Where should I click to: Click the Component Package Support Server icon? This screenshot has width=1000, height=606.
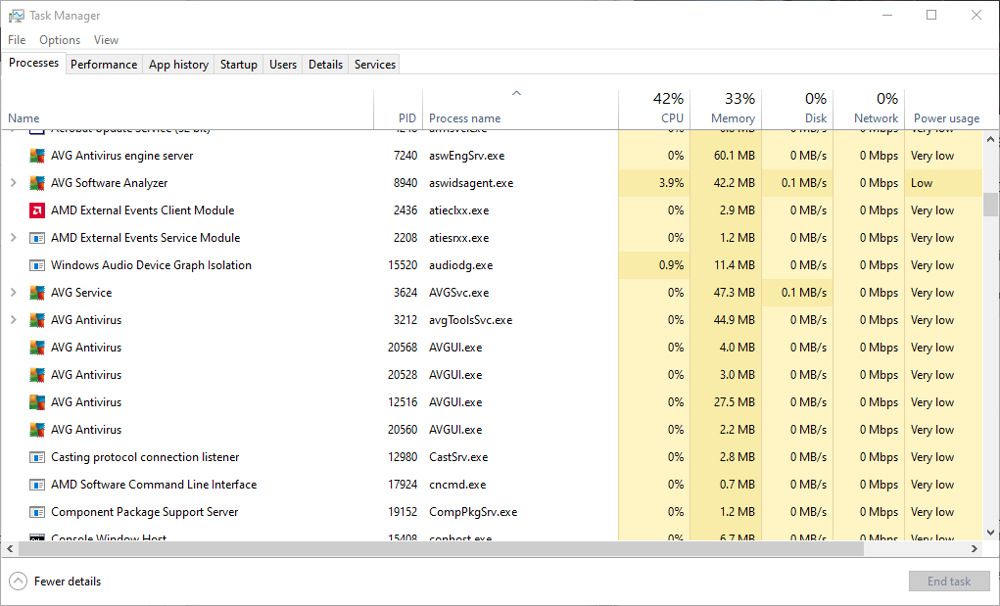coord(37,512)
